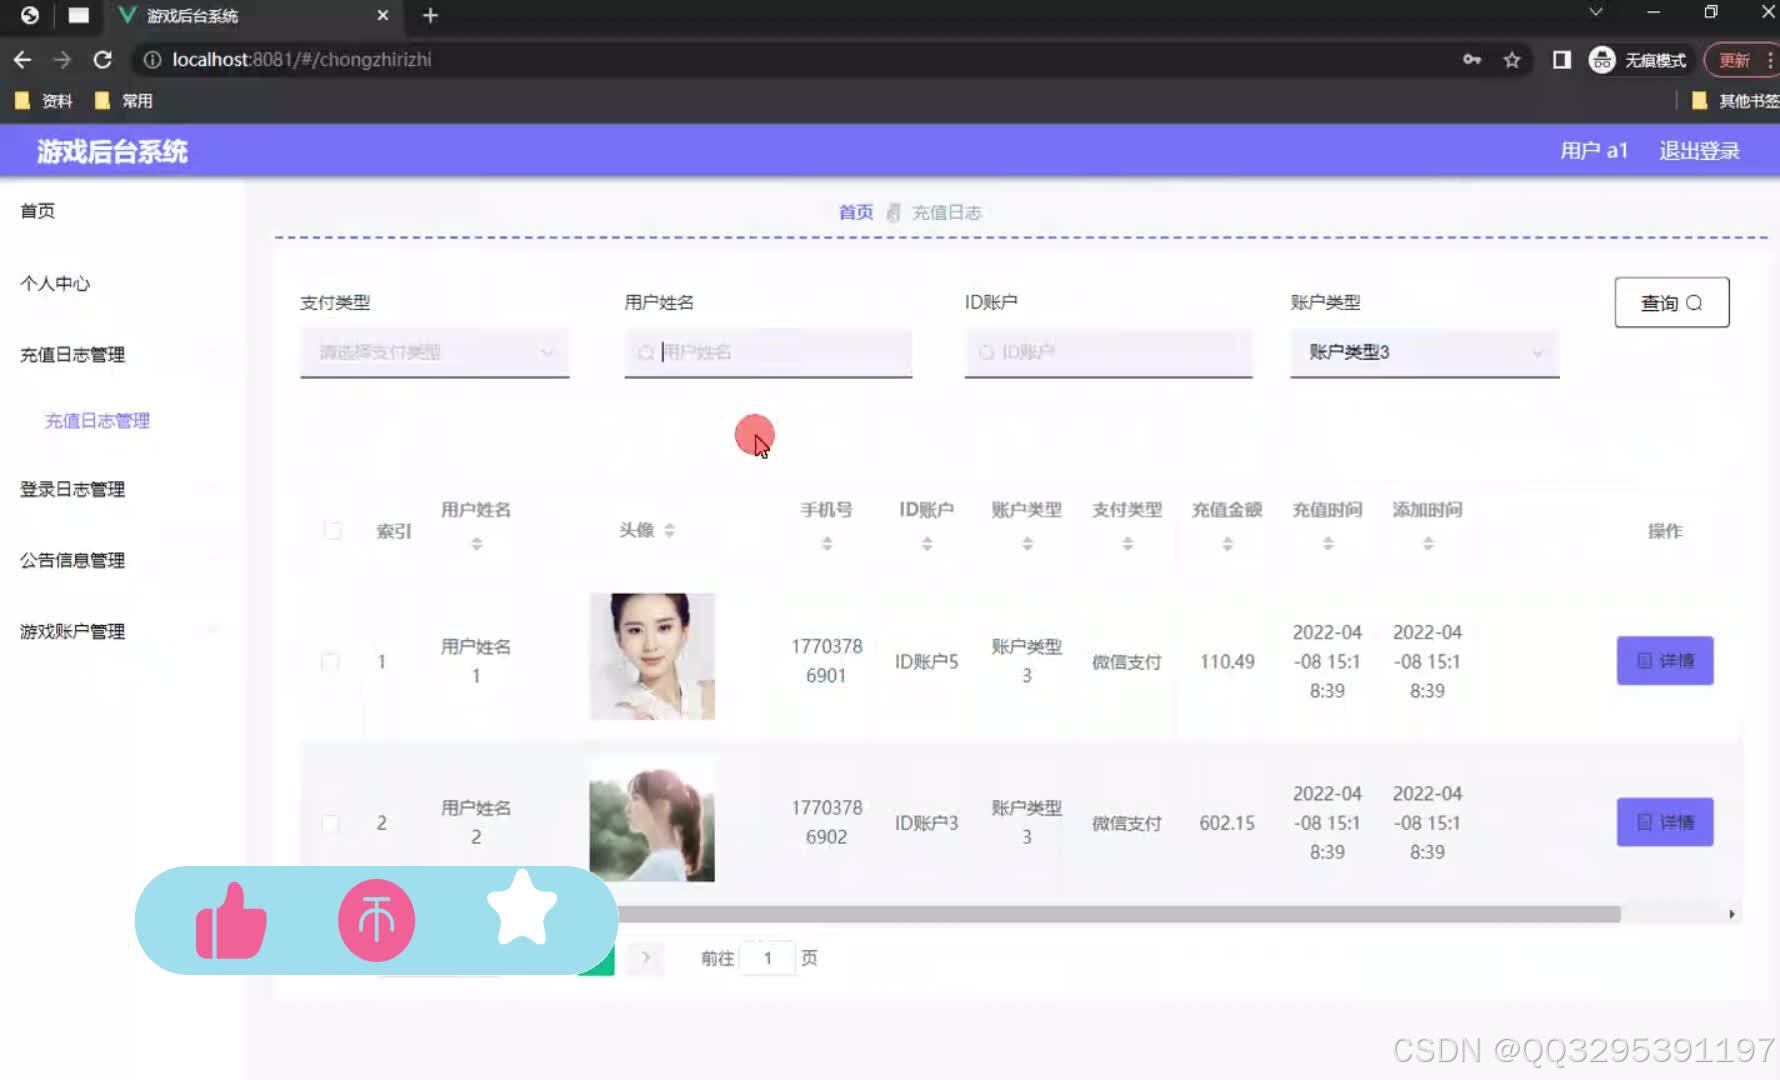This screenshot has width=1780, height=1080.
Task: Check the row 2 checkbox
Action: pyautogui.click(x=330, y=823)
